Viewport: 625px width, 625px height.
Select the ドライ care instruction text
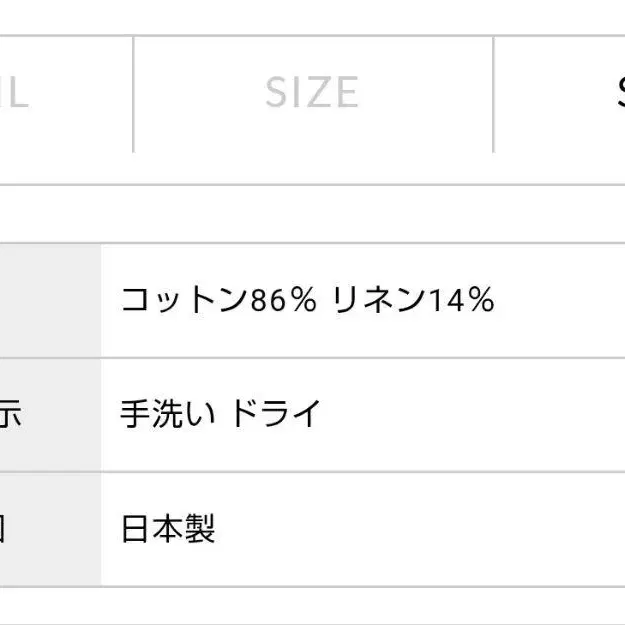(276, 414)
